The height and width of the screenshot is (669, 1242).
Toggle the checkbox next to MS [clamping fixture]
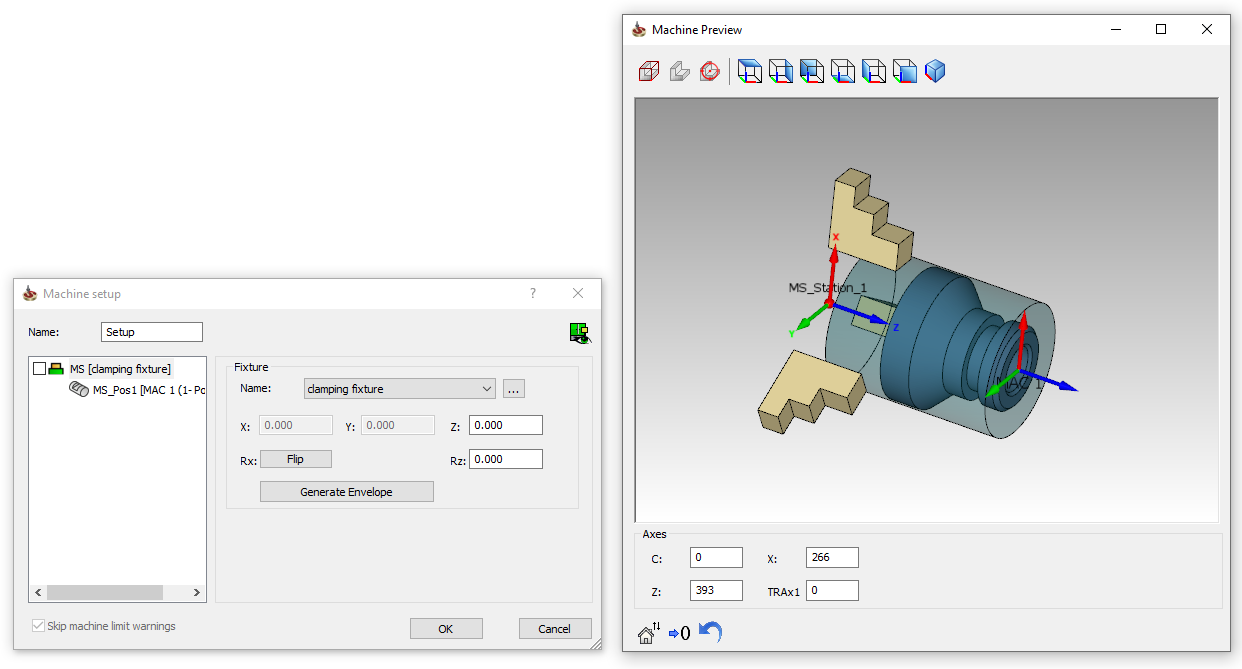(39, 369)
